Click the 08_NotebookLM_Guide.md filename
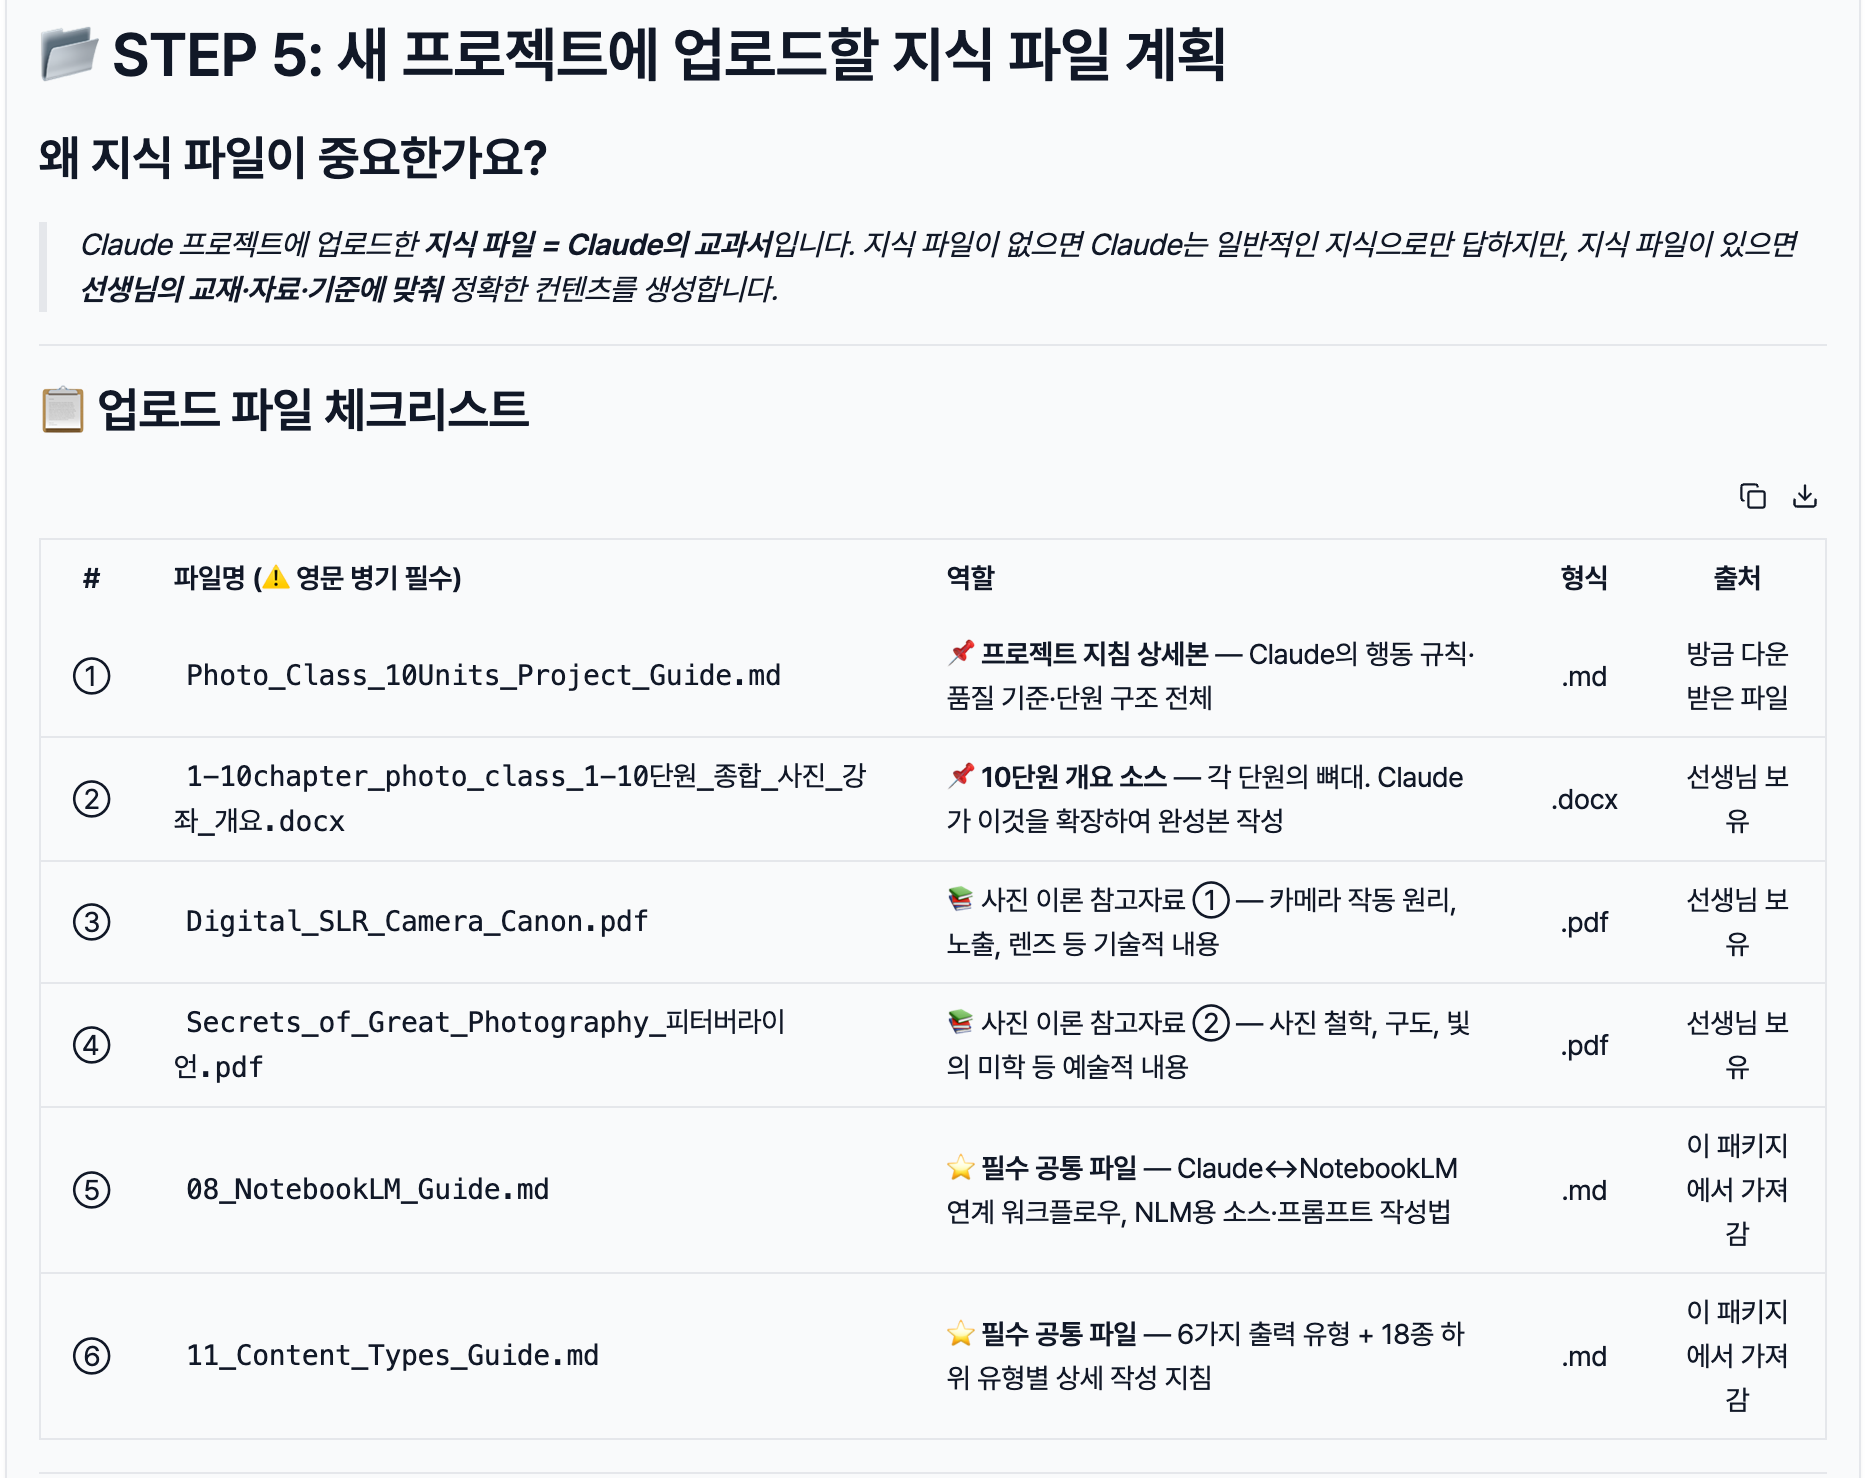 pyautogui.click(x=367, y=1190)
